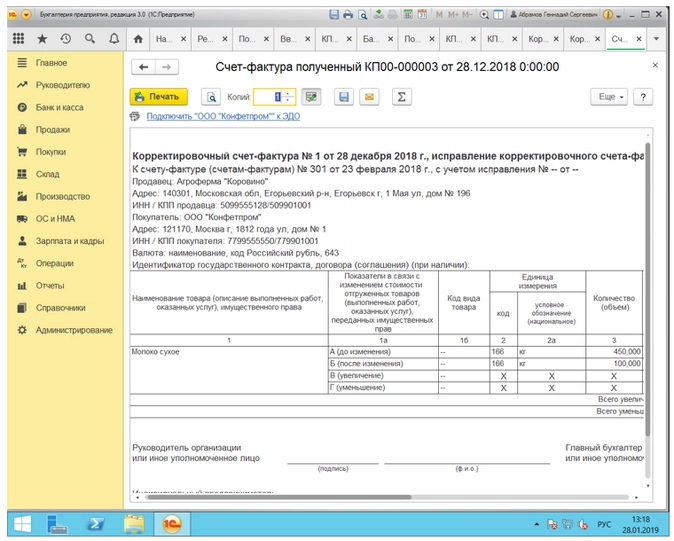Image resolution: width=674 pixels, height=541 pixels.
Task: Open the Руководителю section
Action: [x=64, y=85]
